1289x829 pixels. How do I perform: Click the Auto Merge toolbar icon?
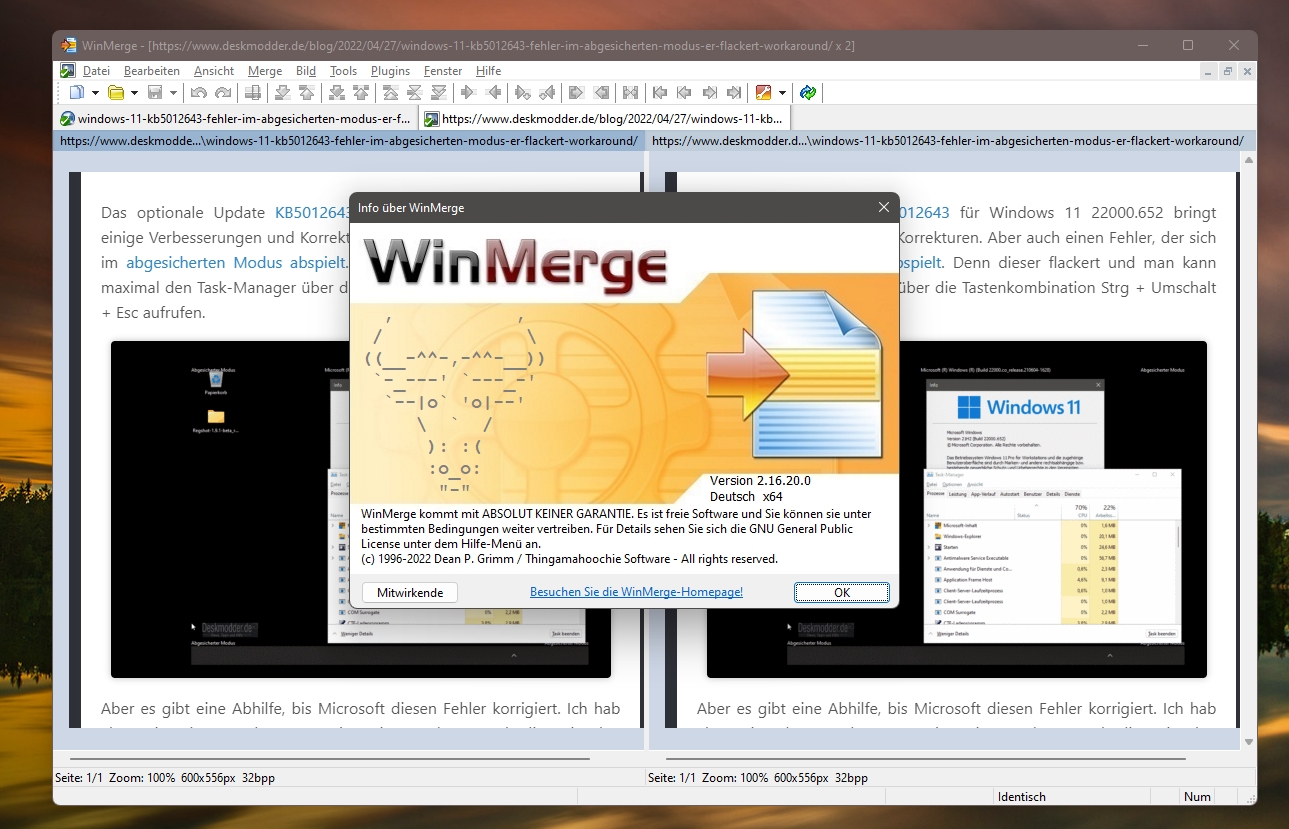point(629,93)
